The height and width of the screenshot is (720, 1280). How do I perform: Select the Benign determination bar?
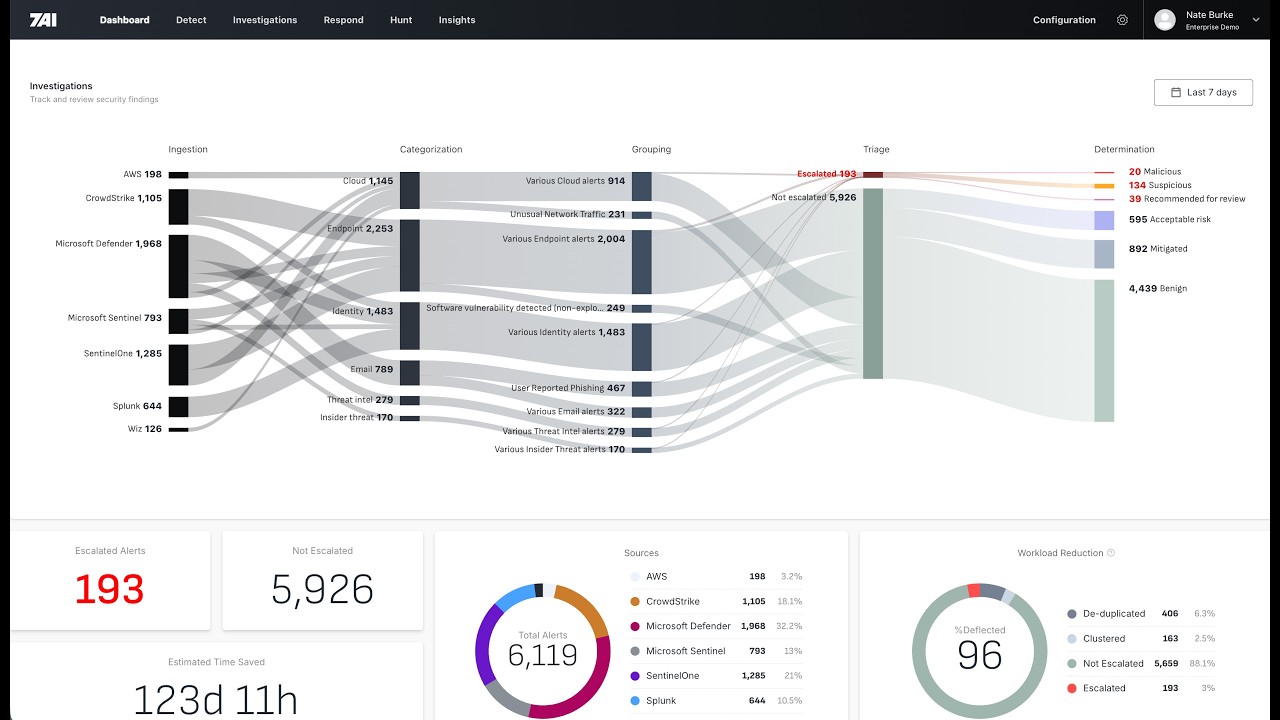[1104, 351]
